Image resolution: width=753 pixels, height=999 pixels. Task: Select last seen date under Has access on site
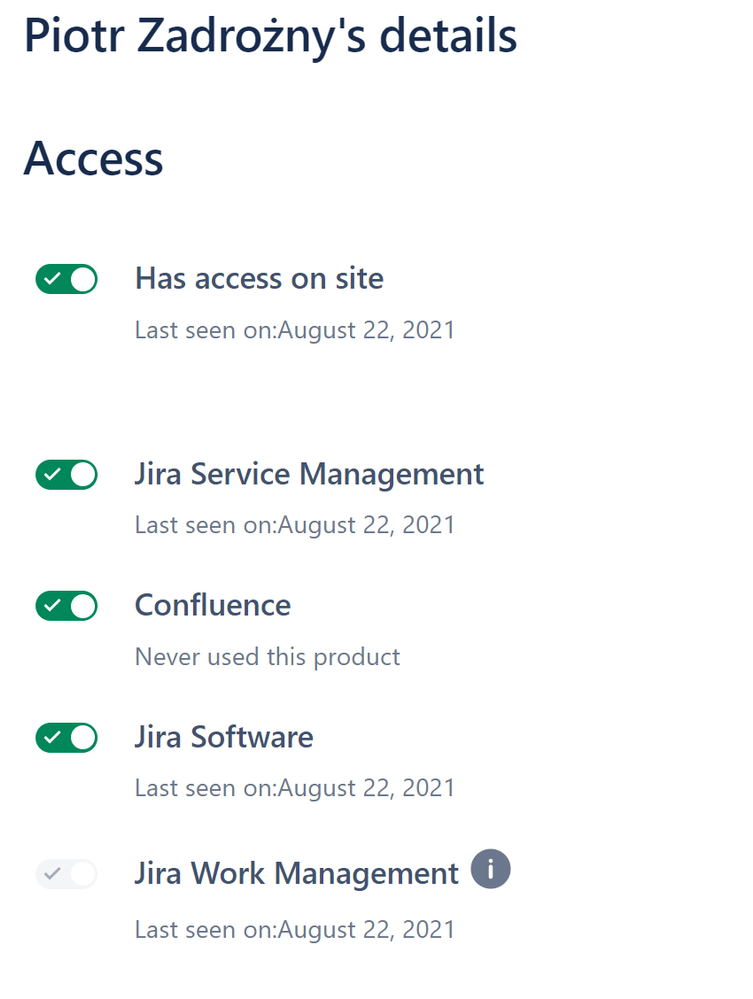pyautogui.click(x=295, y=330)
